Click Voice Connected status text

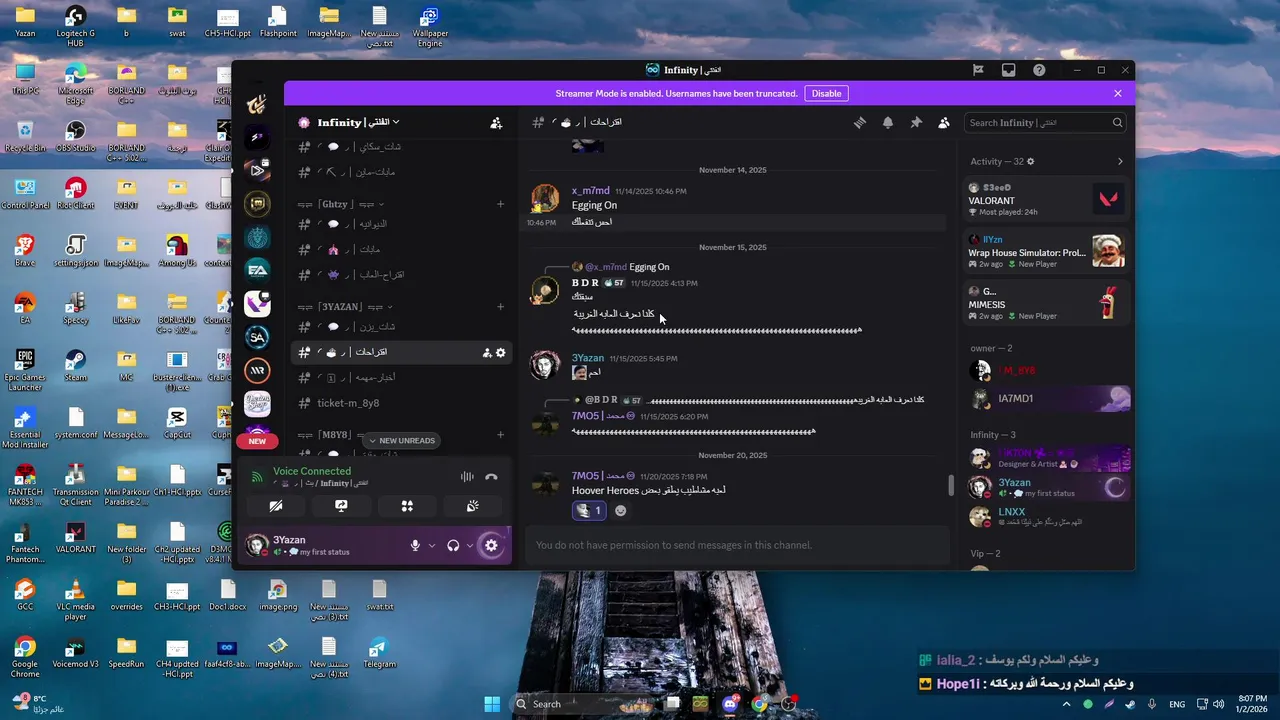click(312, 471)
